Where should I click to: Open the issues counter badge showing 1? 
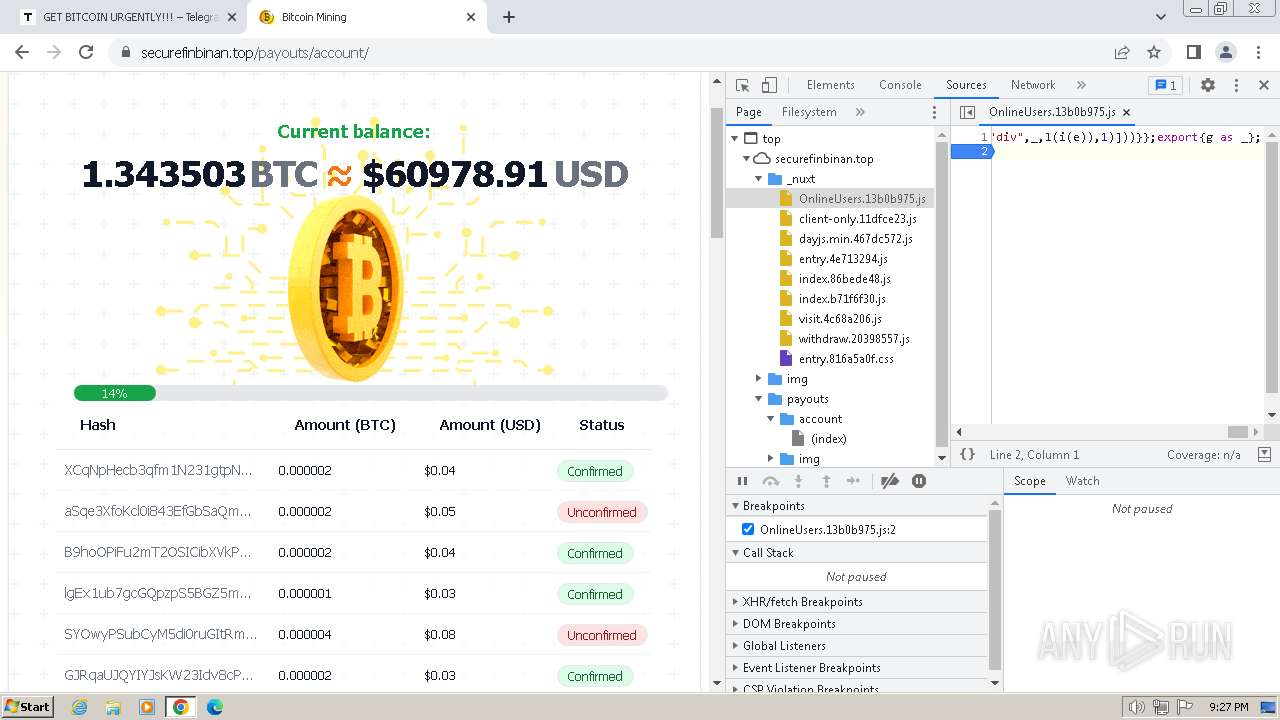(x=1164, y=85)
